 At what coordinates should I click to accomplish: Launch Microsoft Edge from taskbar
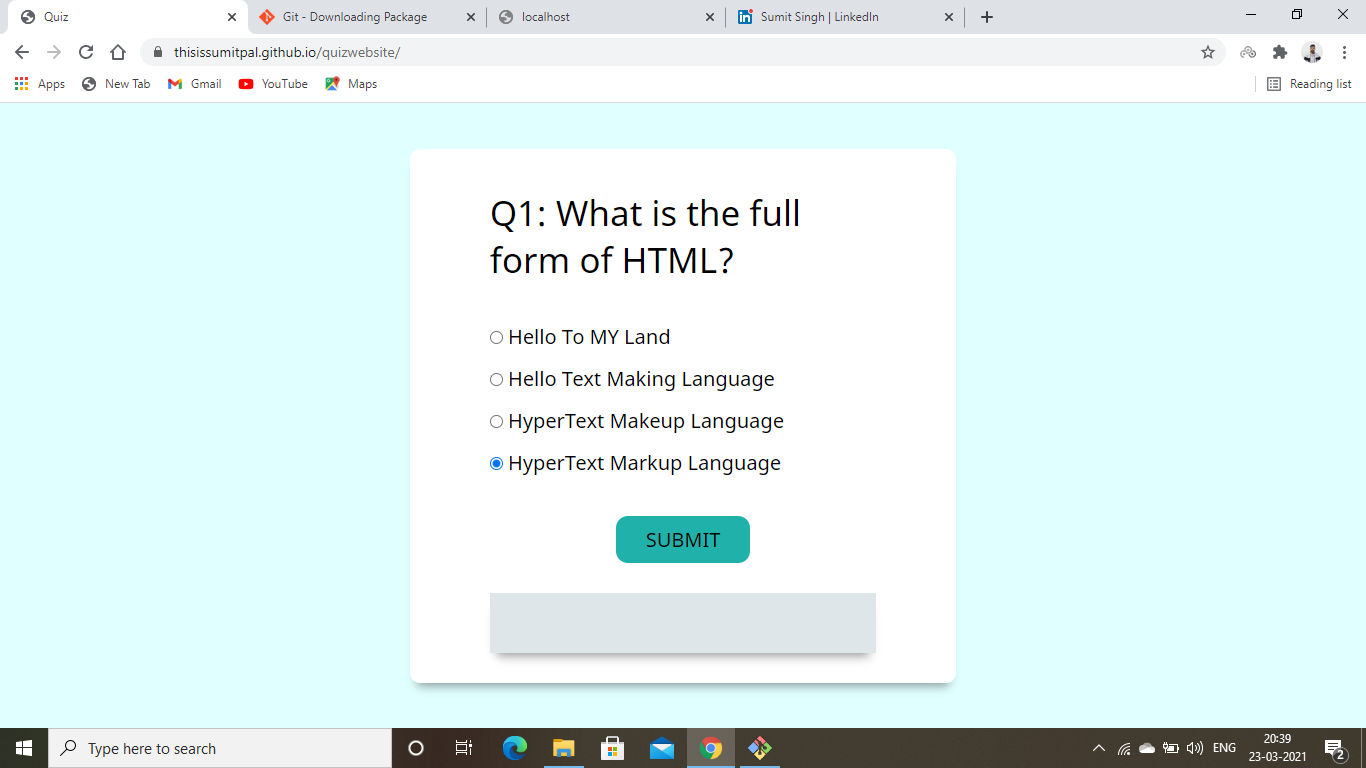pos(515,748)
